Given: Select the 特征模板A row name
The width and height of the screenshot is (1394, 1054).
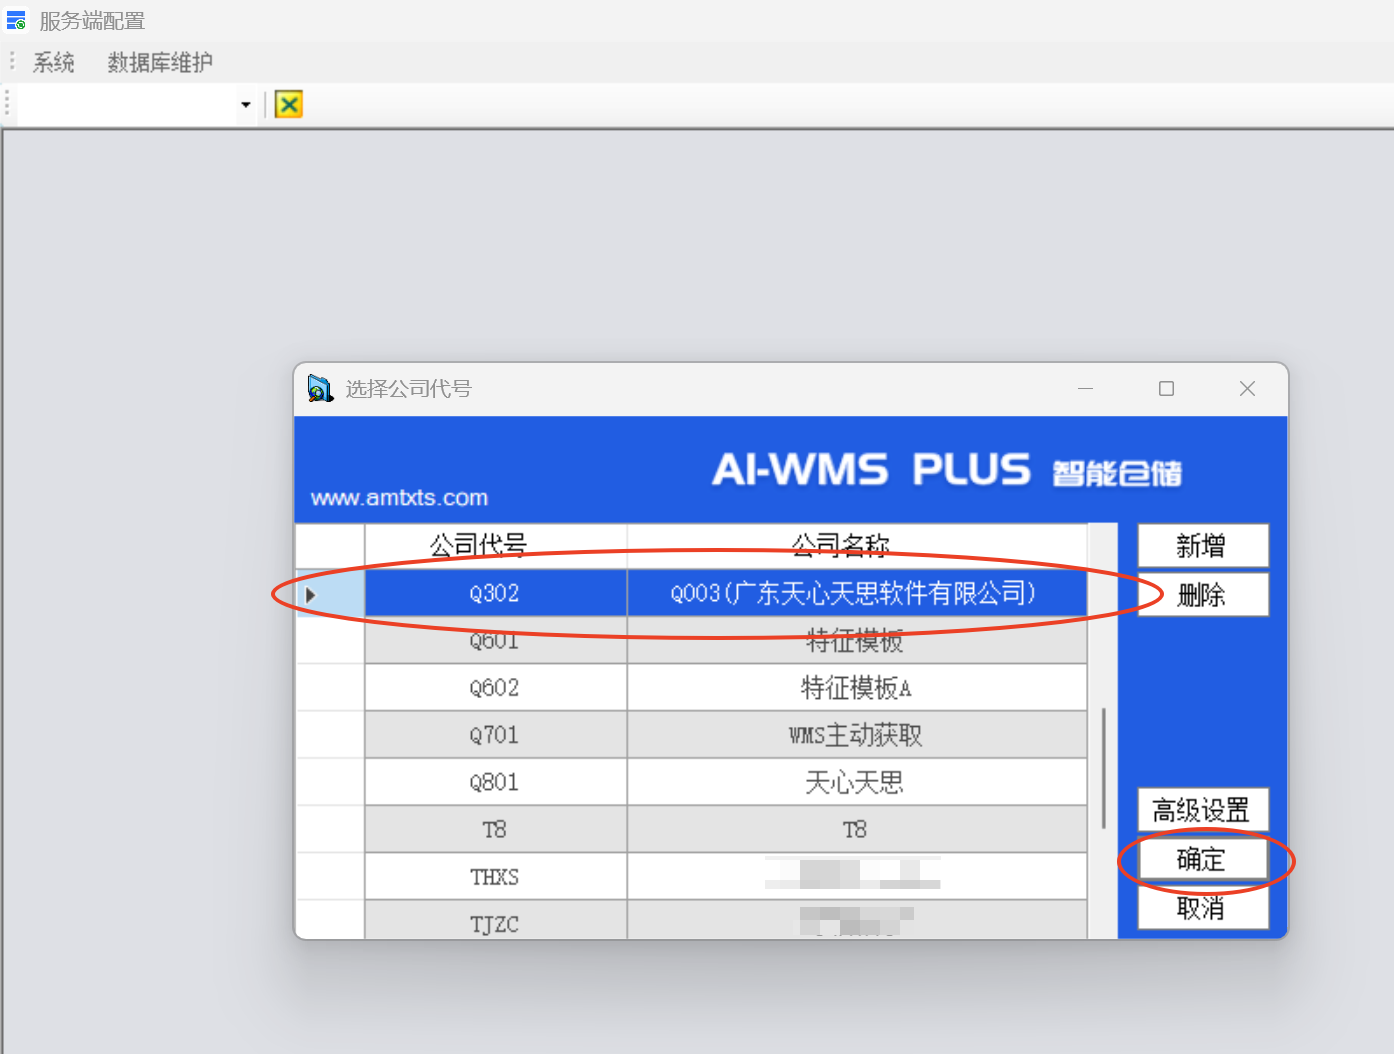Looking at the screenshot, I should coord(856,688).
